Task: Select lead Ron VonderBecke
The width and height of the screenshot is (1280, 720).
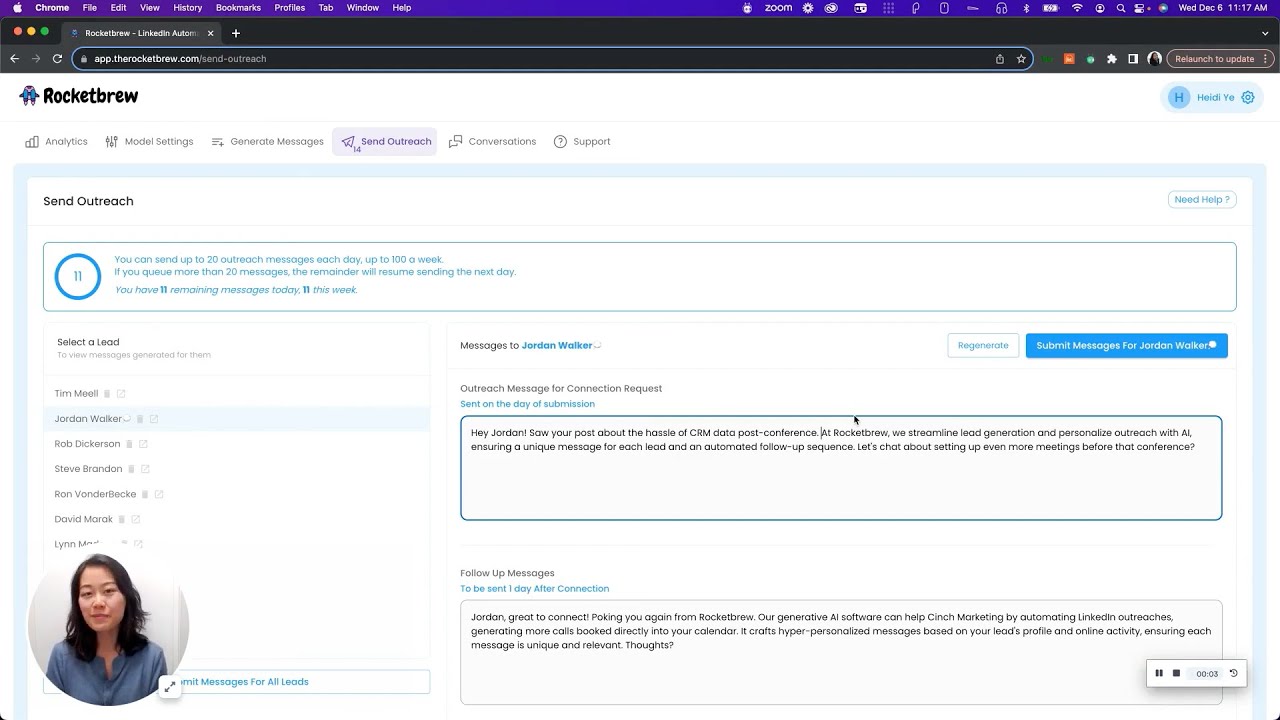Action: coord(95,494)
